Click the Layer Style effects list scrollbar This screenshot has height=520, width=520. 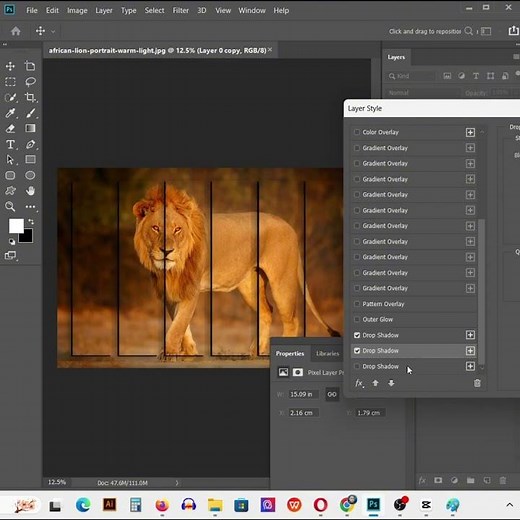[x=481, y=292]
